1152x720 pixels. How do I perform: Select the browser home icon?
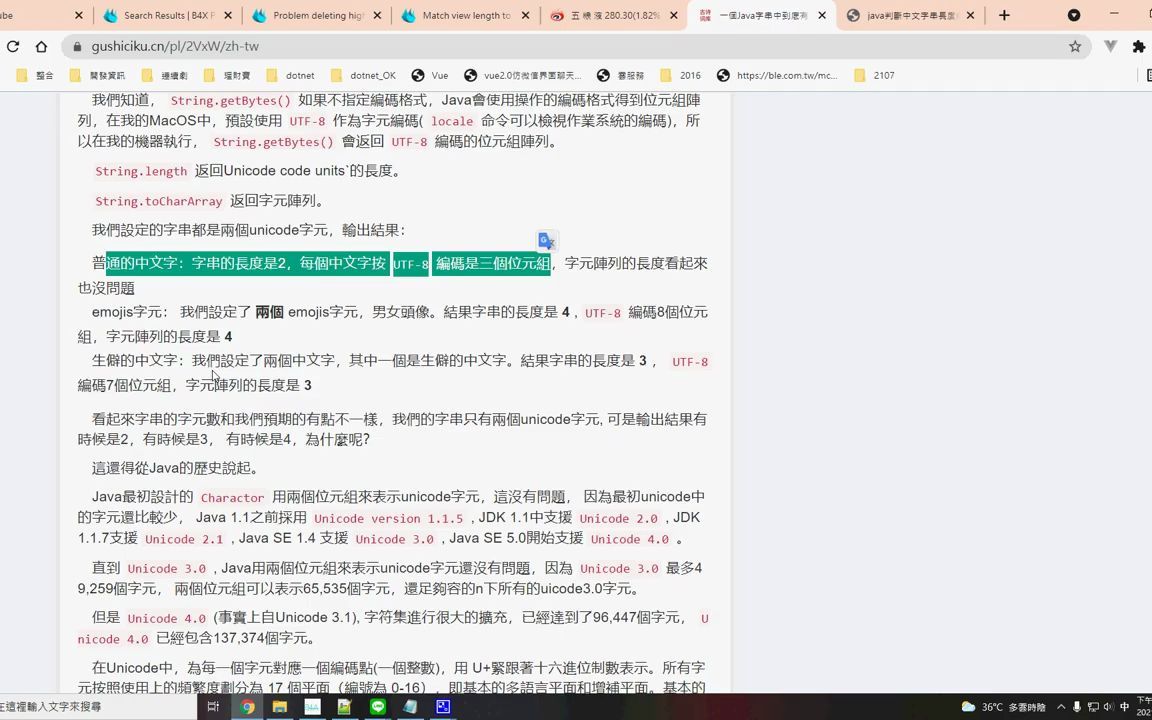[40, 46]
